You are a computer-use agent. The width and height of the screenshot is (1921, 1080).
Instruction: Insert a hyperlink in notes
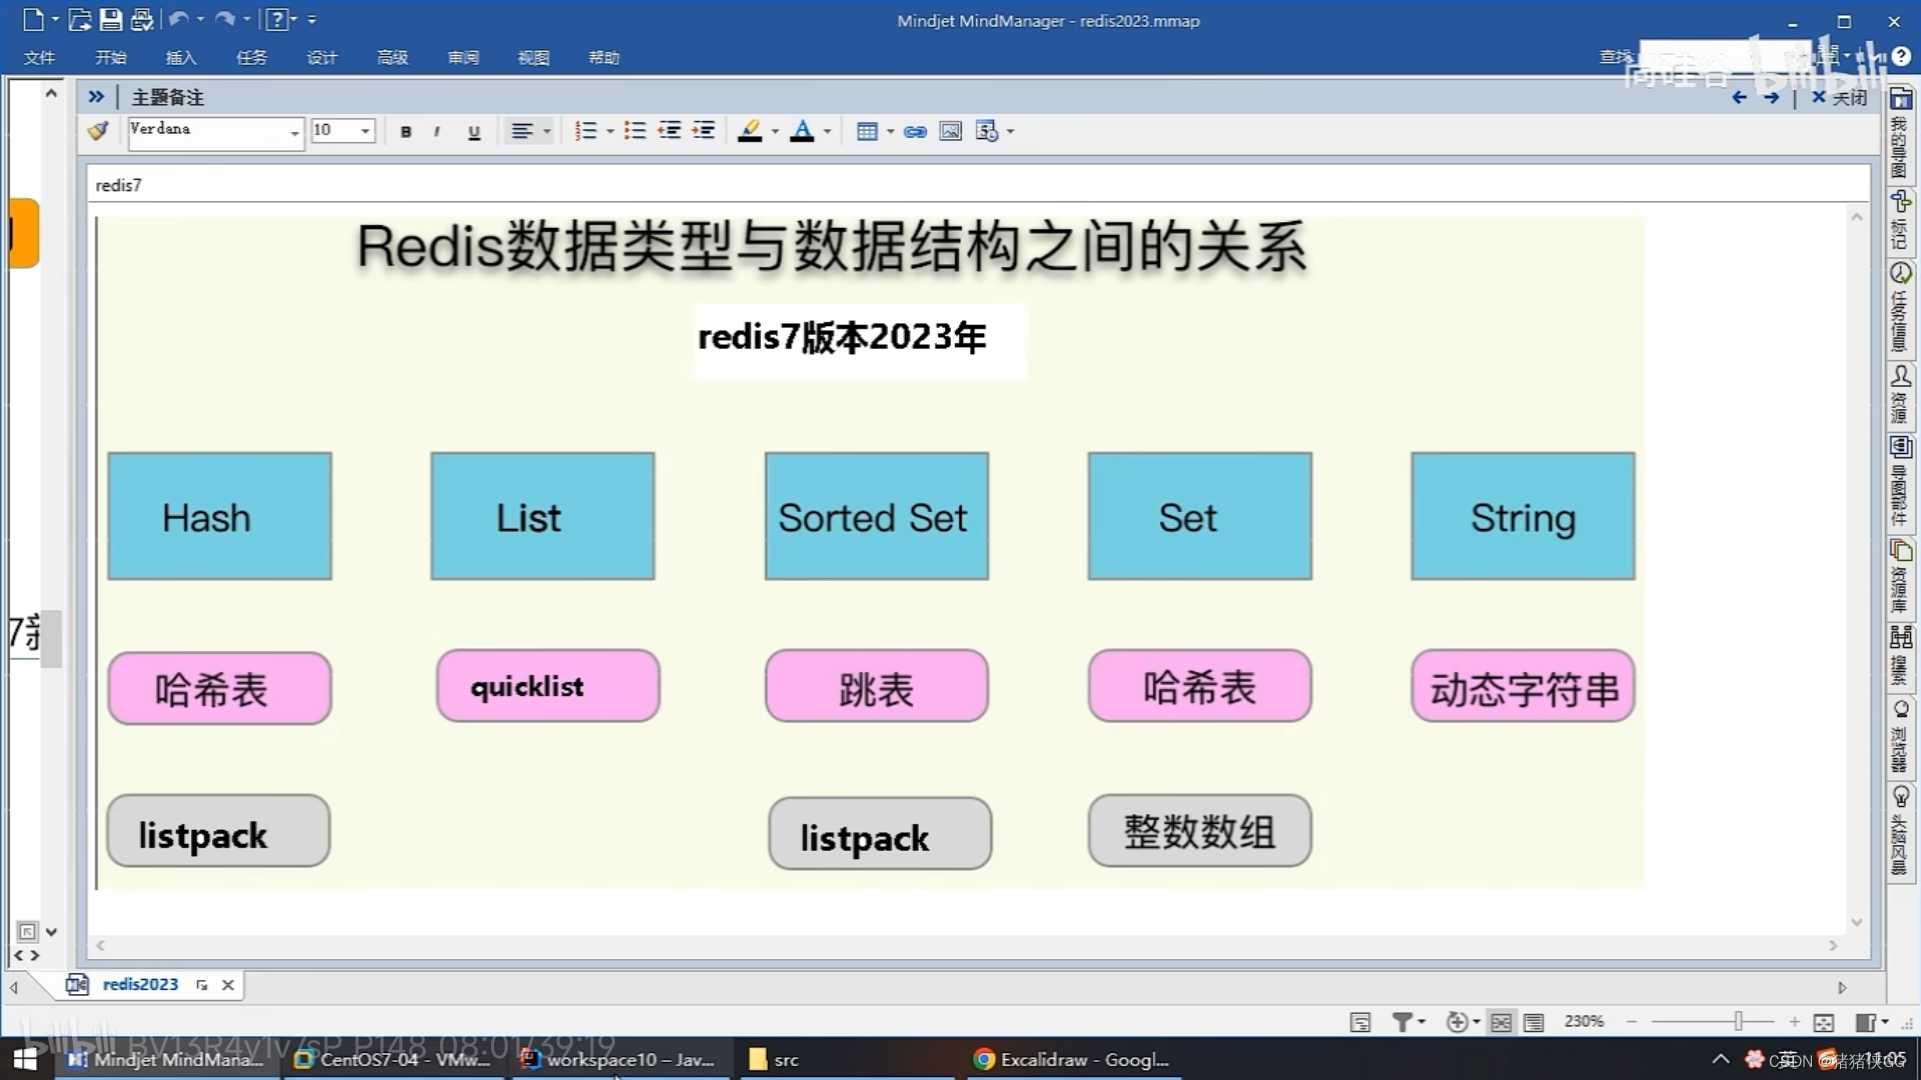[x=914, y=131]
